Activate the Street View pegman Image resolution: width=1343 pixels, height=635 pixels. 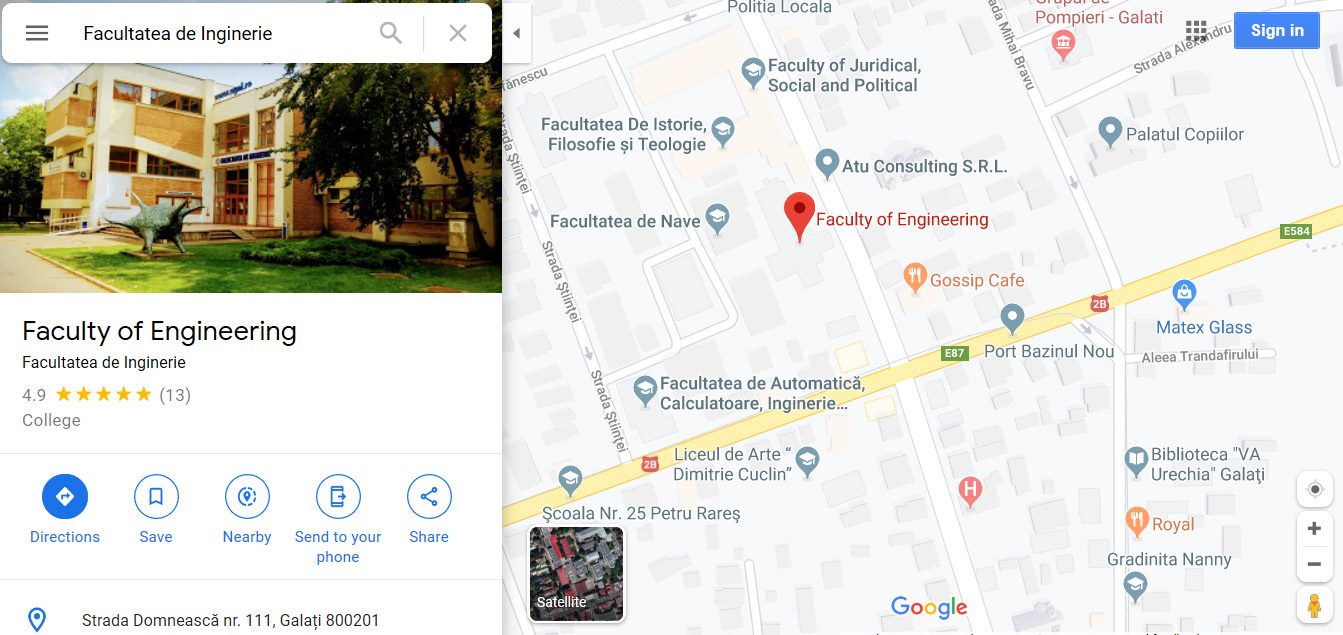coord(1314,606)
